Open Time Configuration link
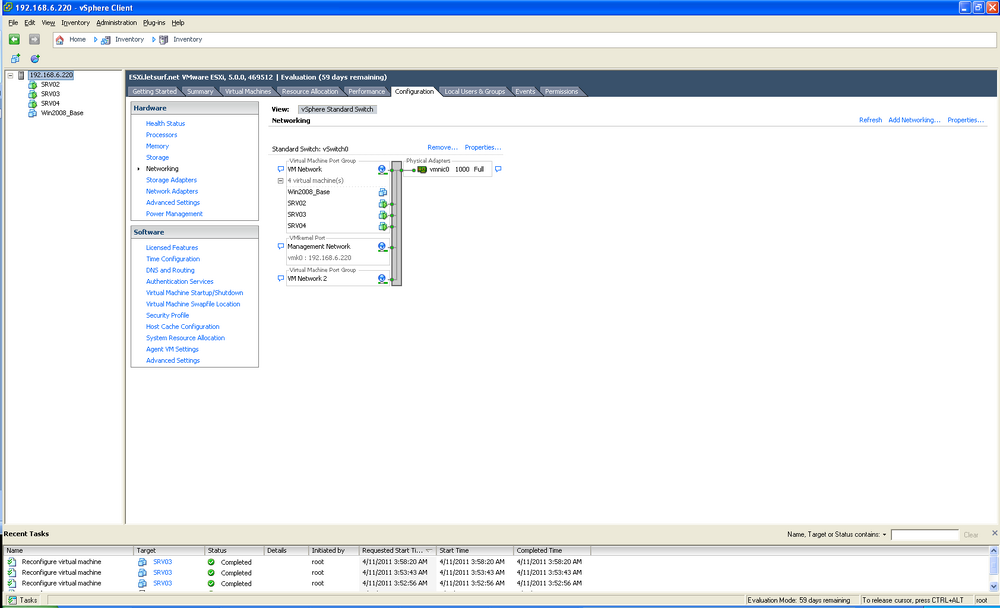Screen dimensions: 1000x608 [173, 259]
